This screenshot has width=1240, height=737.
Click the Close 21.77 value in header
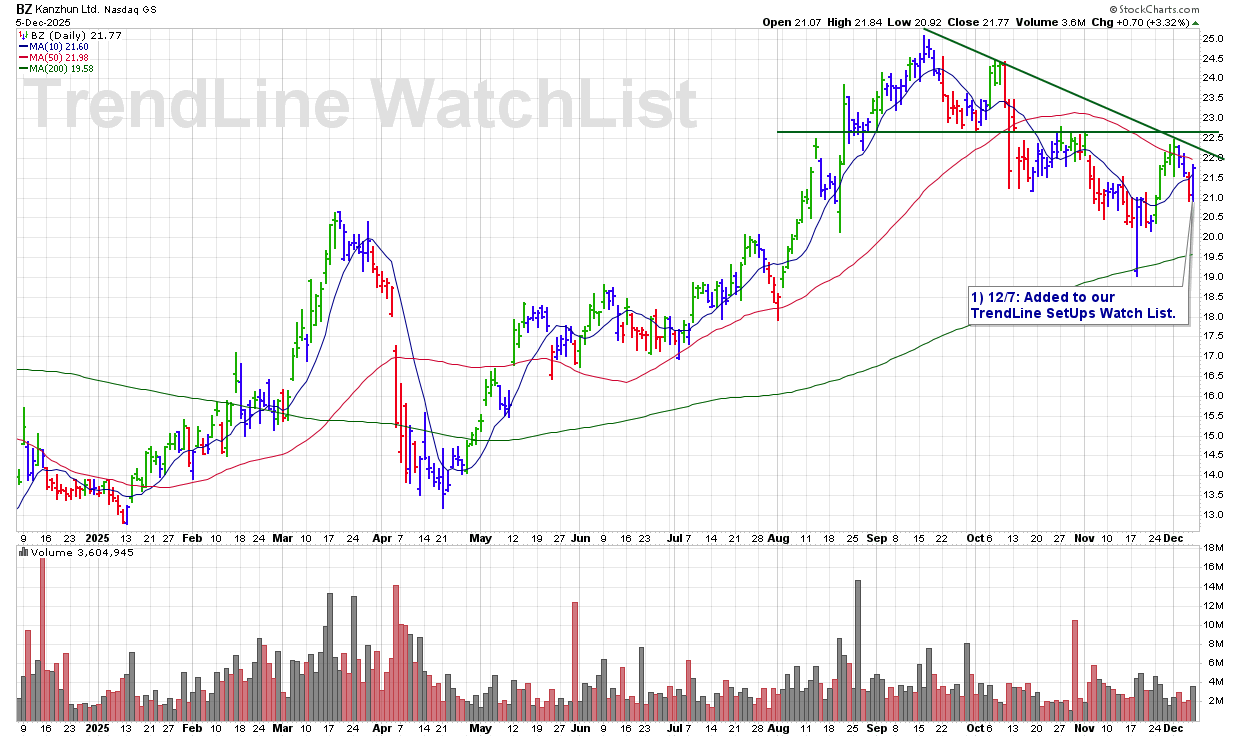coord(959,22)
